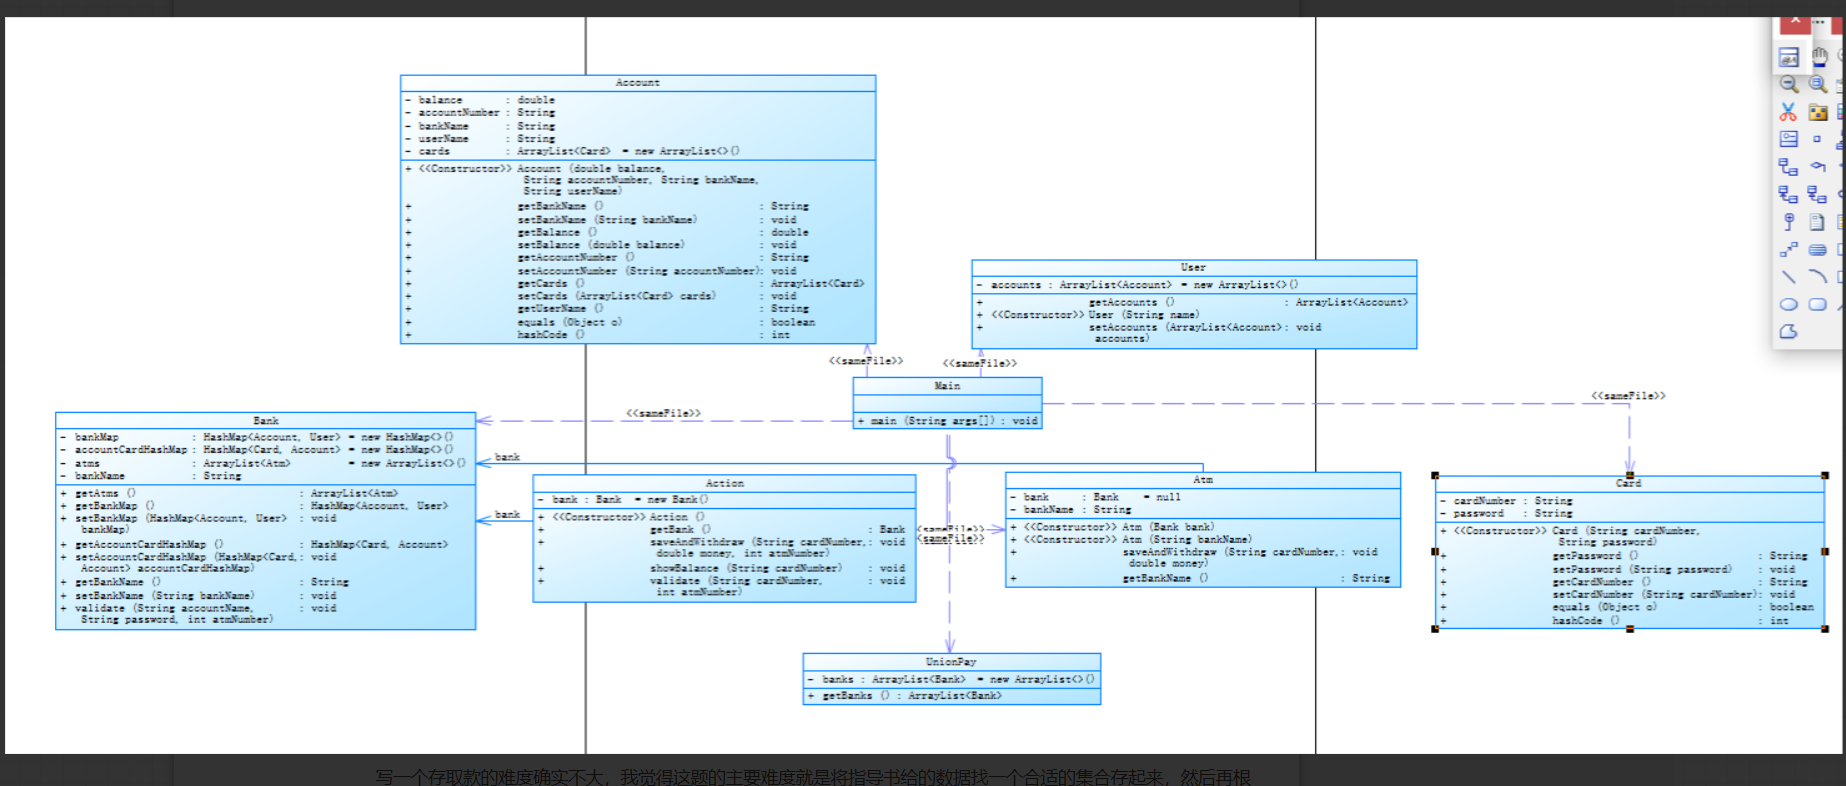
Task: Select the ellipse shape tool
Action: click(1789, 304)
